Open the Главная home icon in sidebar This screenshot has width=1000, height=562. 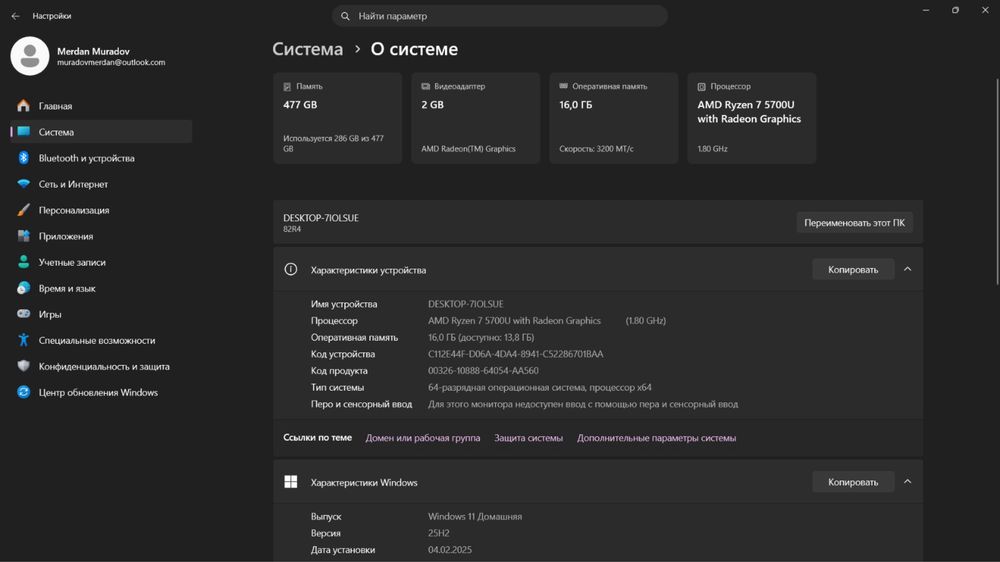tap(24, 106)
